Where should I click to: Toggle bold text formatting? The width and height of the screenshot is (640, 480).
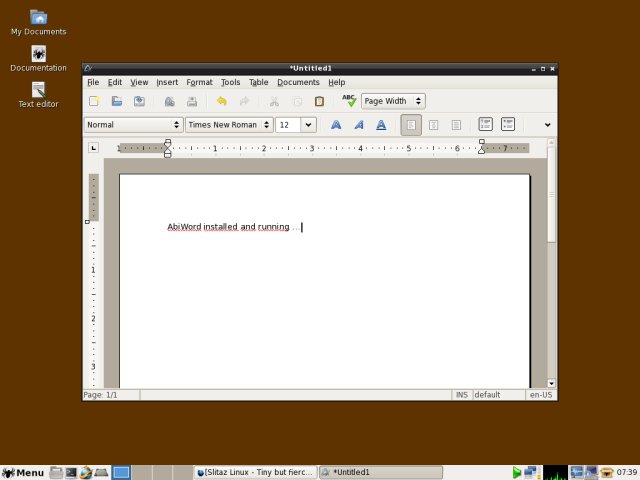[x=336, y=124]
